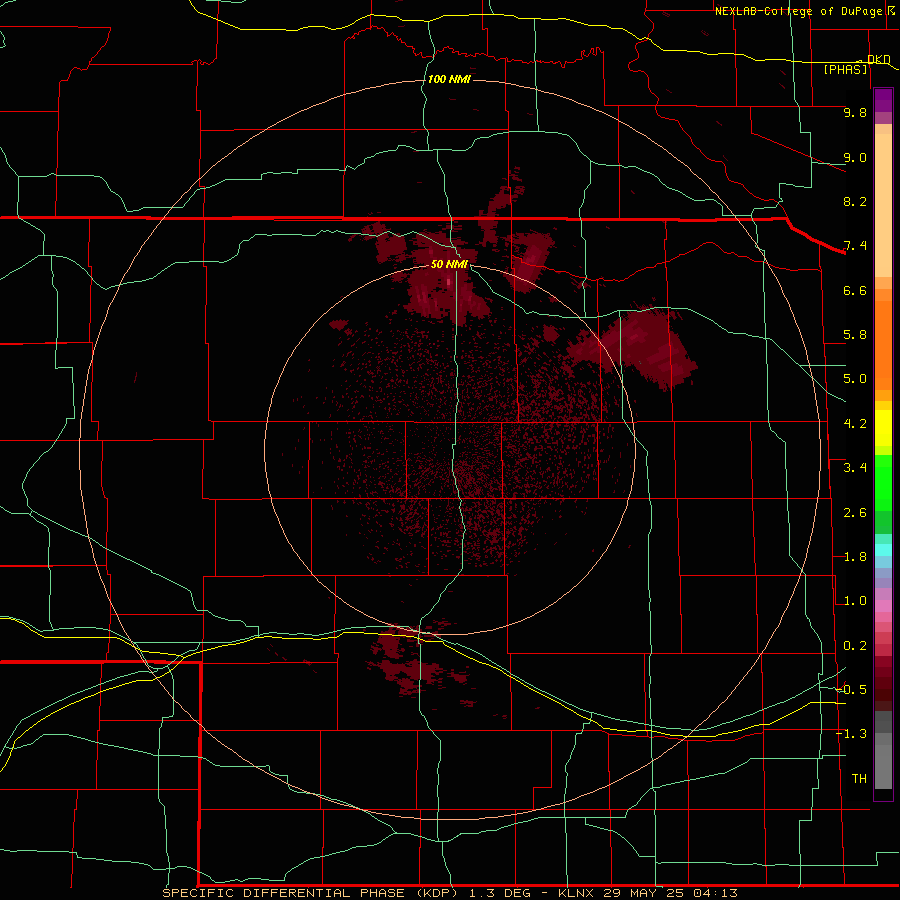The width and height of the screenshot is (900, 900).
Task: Click the 3.4 color scale value
Action: (855, 468)
